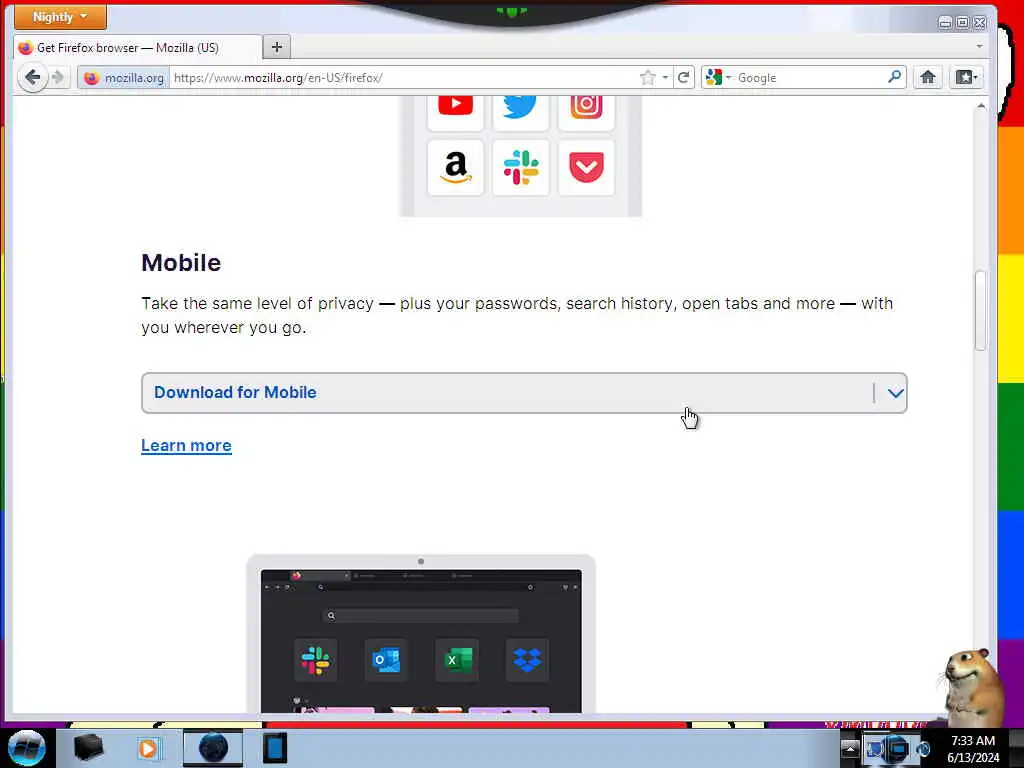Open the media player taskbar icon
1024x768 pixels.
coord(148,748)
